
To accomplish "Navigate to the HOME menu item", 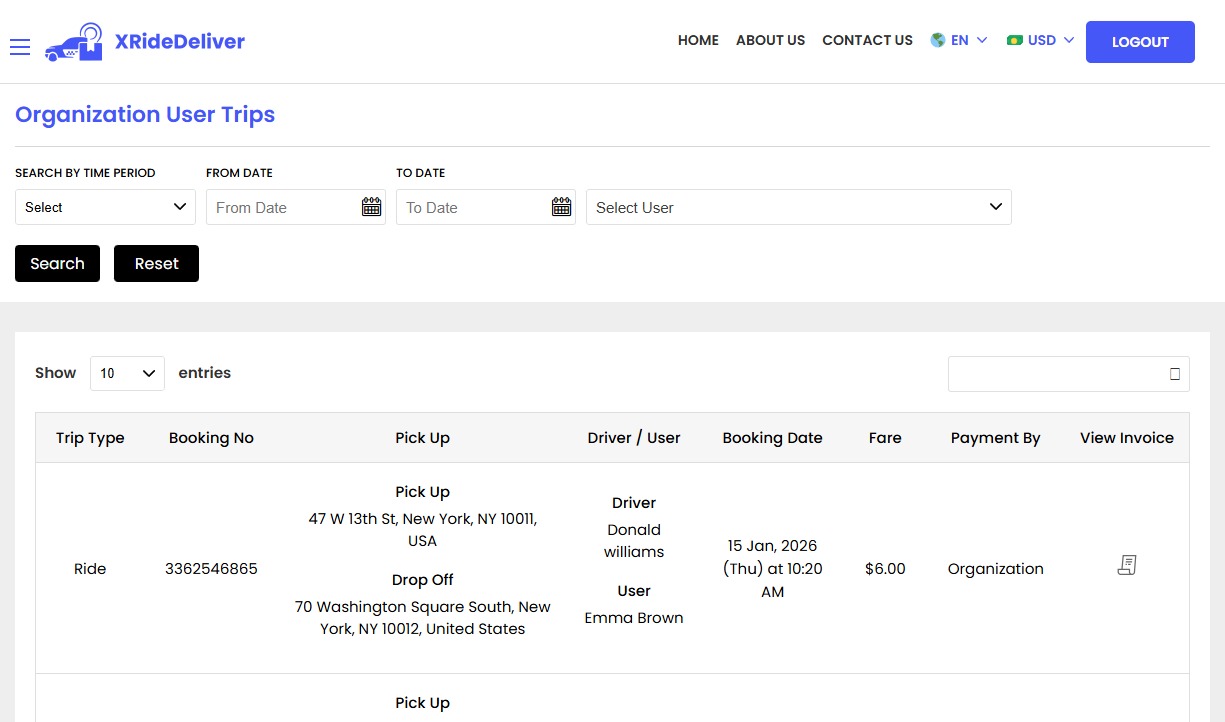I will click(x=697, y=41).
